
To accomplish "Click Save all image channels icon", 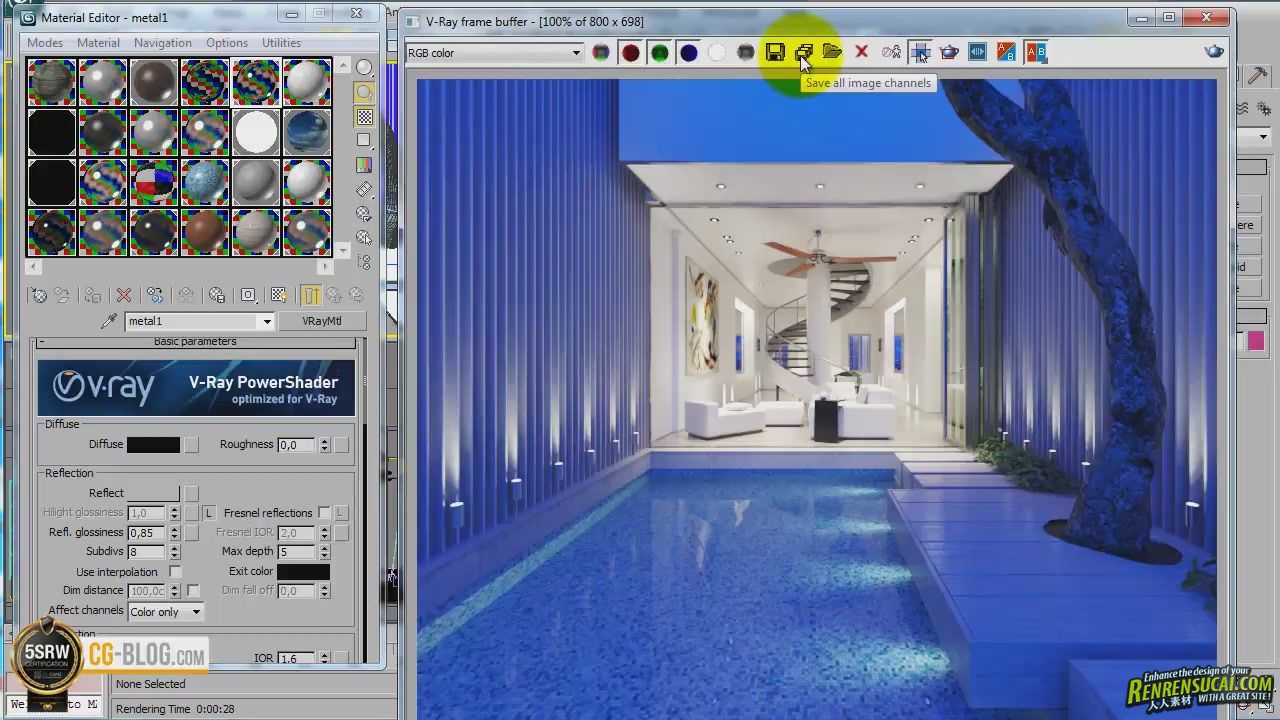I will point(804,52).
